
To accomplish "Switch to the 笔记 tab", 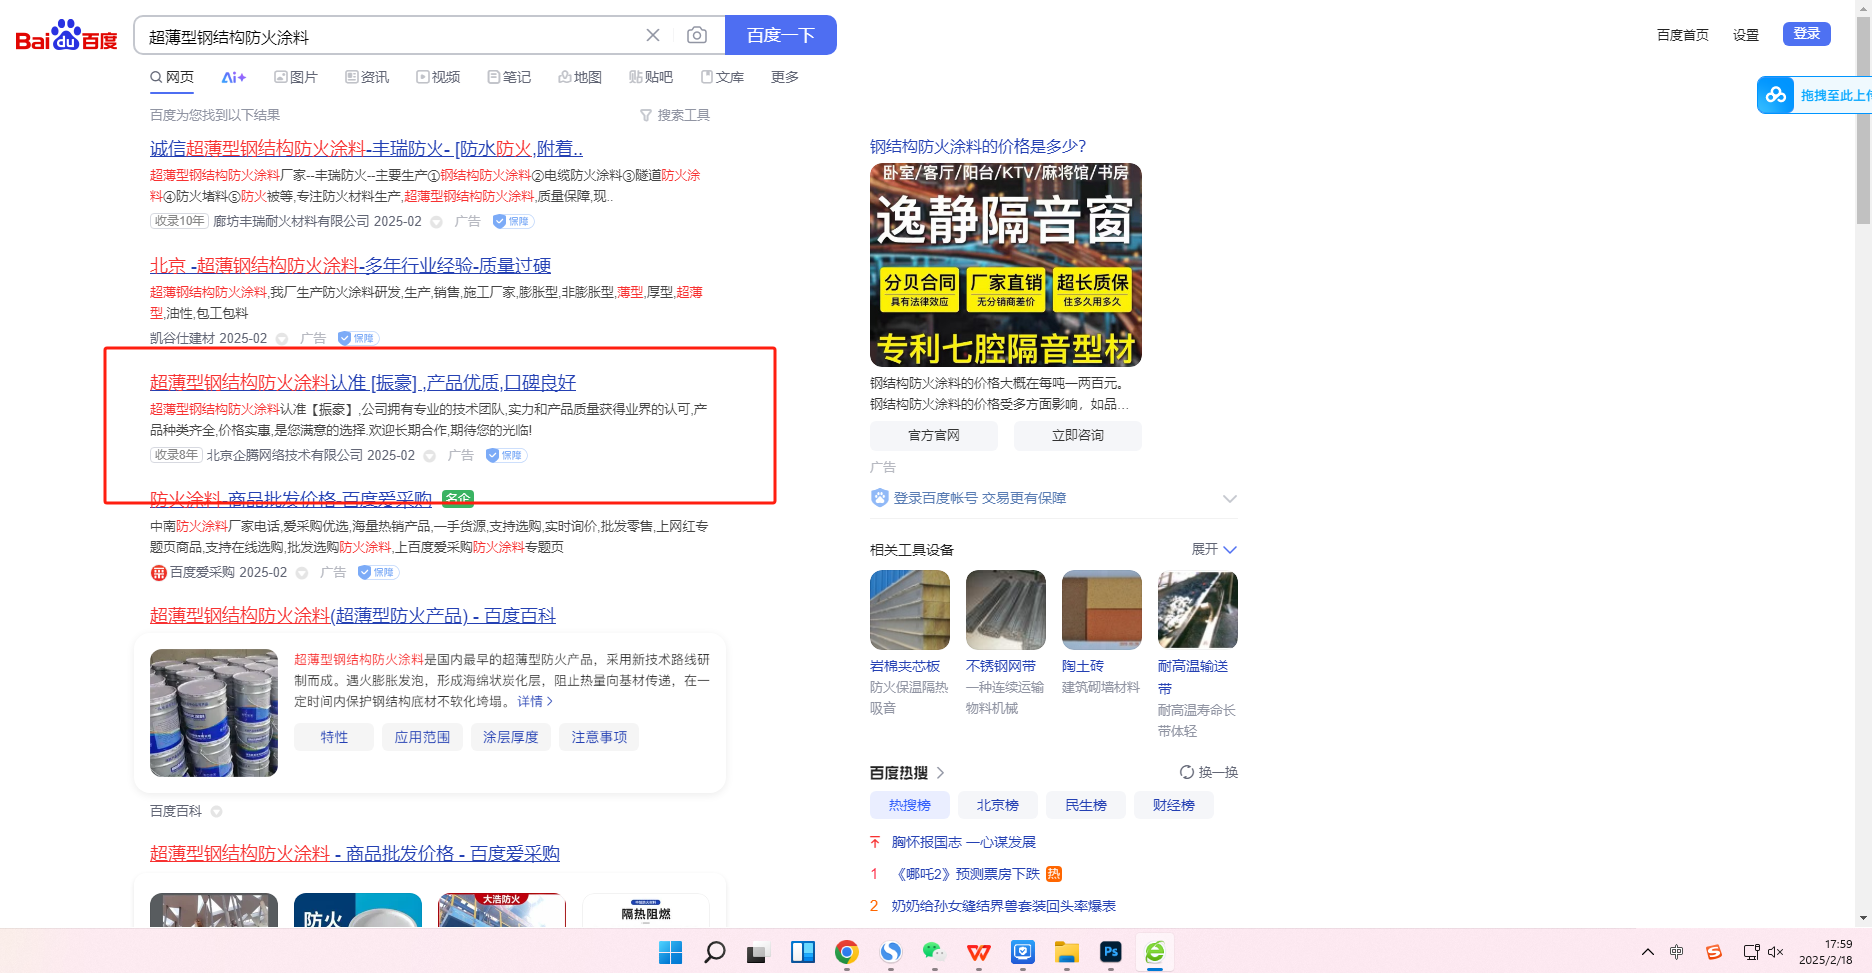I will pyautogui.click(x=509, y=77).
